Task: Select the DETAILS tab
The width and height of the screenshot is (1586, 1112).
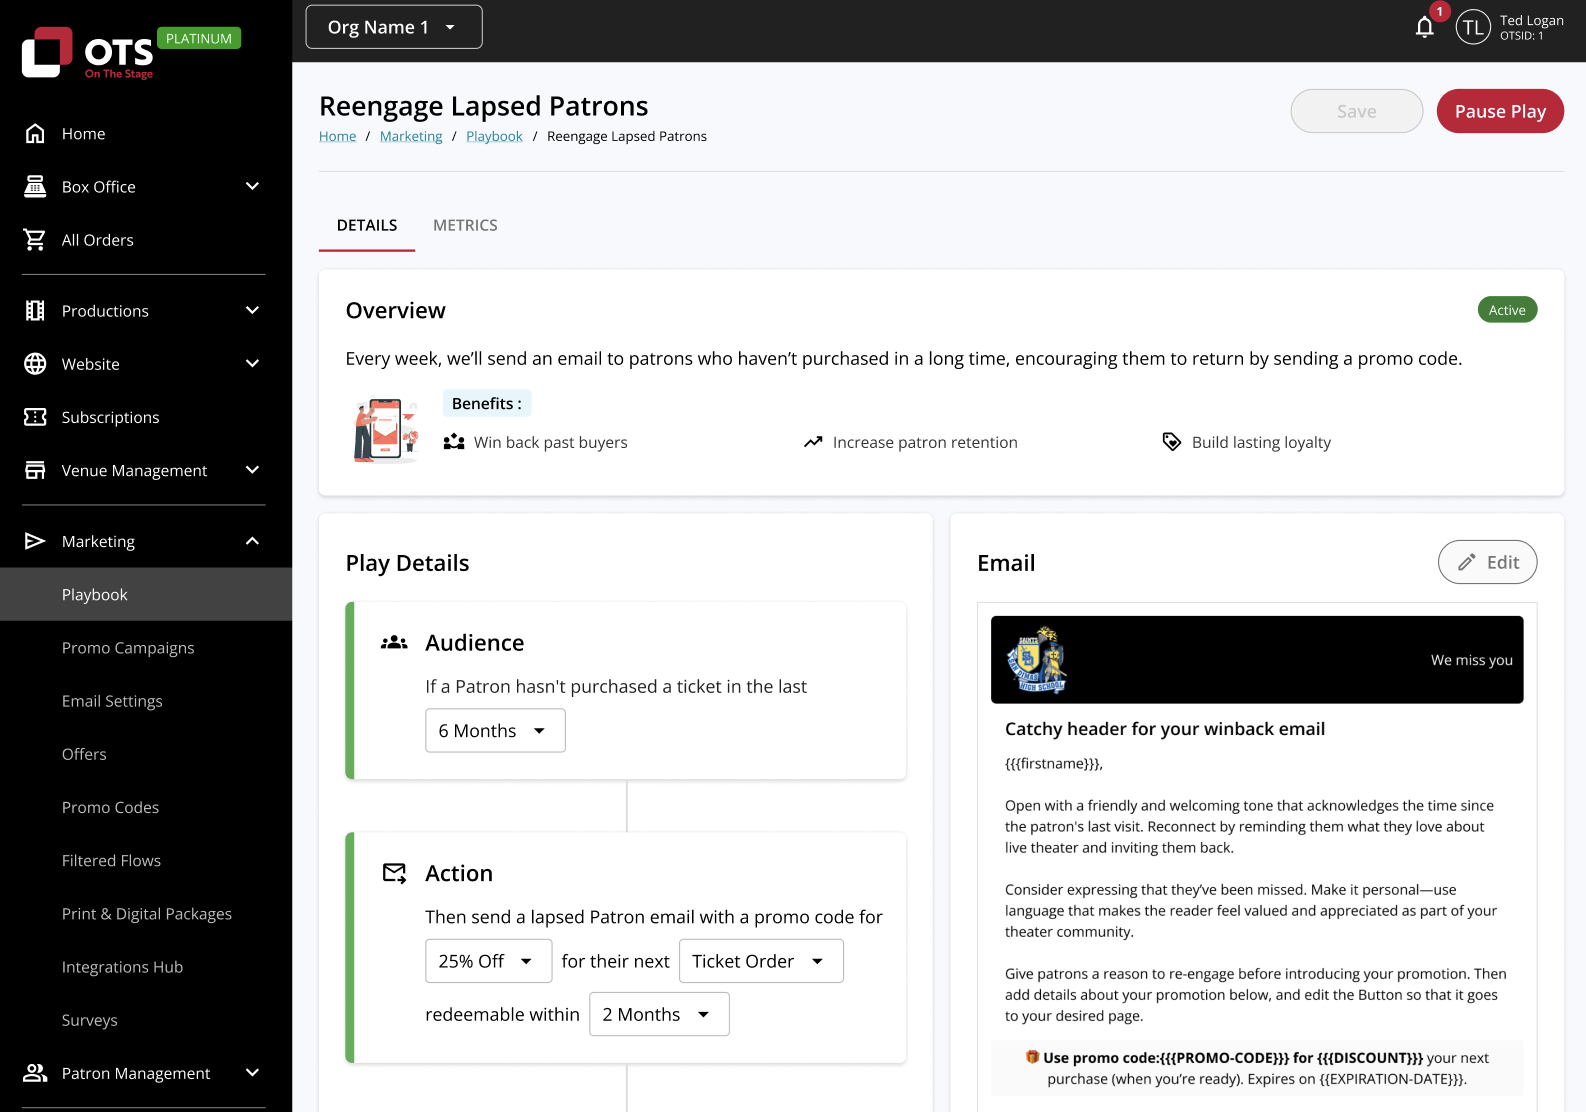Action: point(367,225)
